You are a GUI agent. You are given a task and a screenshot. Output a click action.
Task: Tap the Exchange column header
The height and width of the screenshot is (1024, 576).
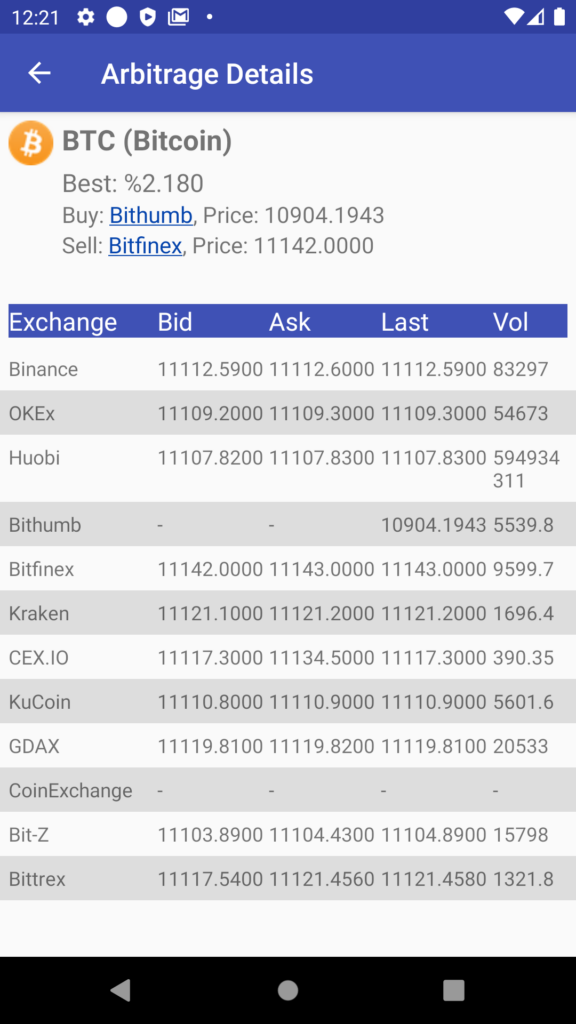(x=63, y=321)
